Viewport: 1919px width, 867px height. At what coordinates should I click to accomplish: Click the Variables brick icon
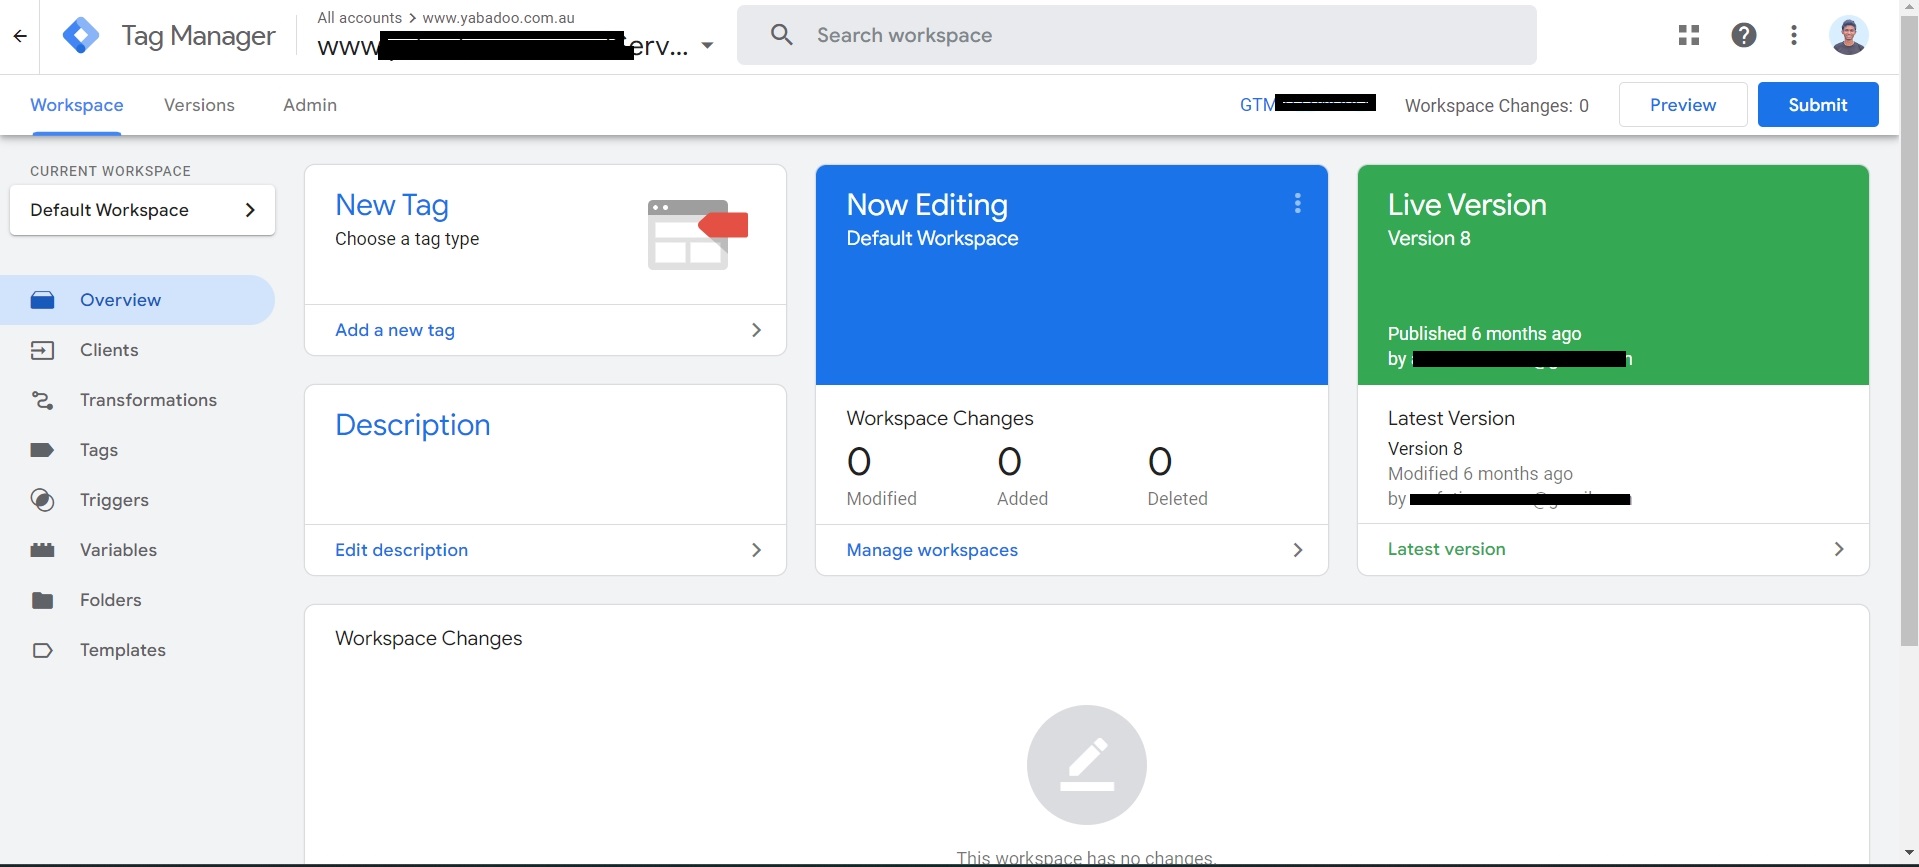pyautogui.click(x=42, y=550)
